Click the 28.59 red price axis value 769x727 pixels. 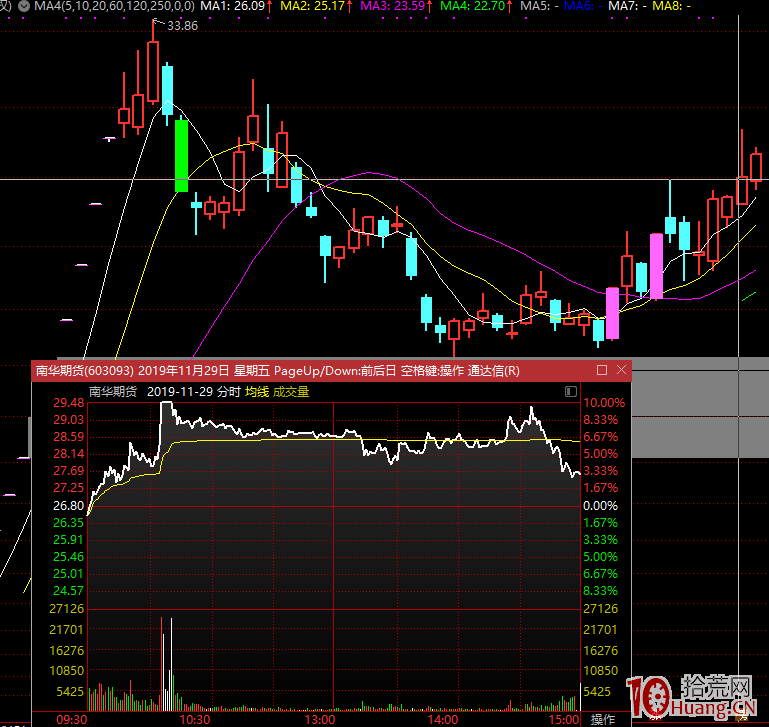tap(69, 437)
